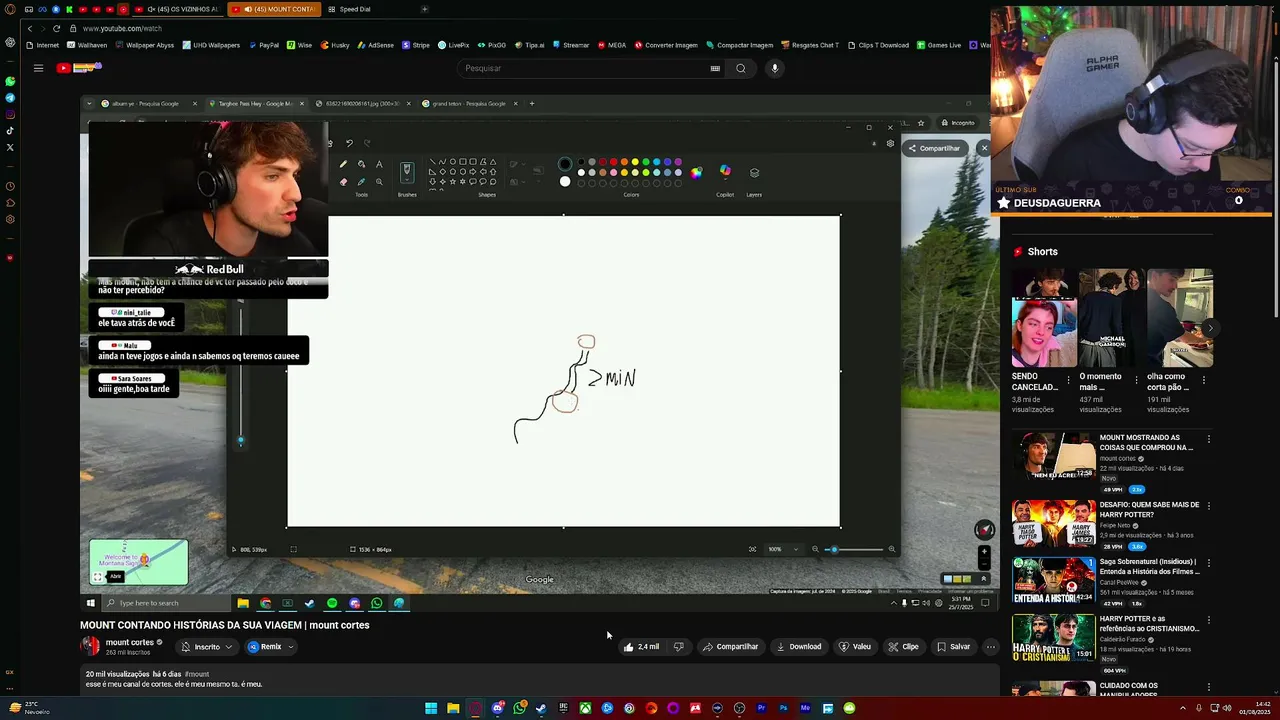Viewport: 1280px width, 720px height.
Task: Open Media Encoder from taskbar
Action: click(805, 708)
